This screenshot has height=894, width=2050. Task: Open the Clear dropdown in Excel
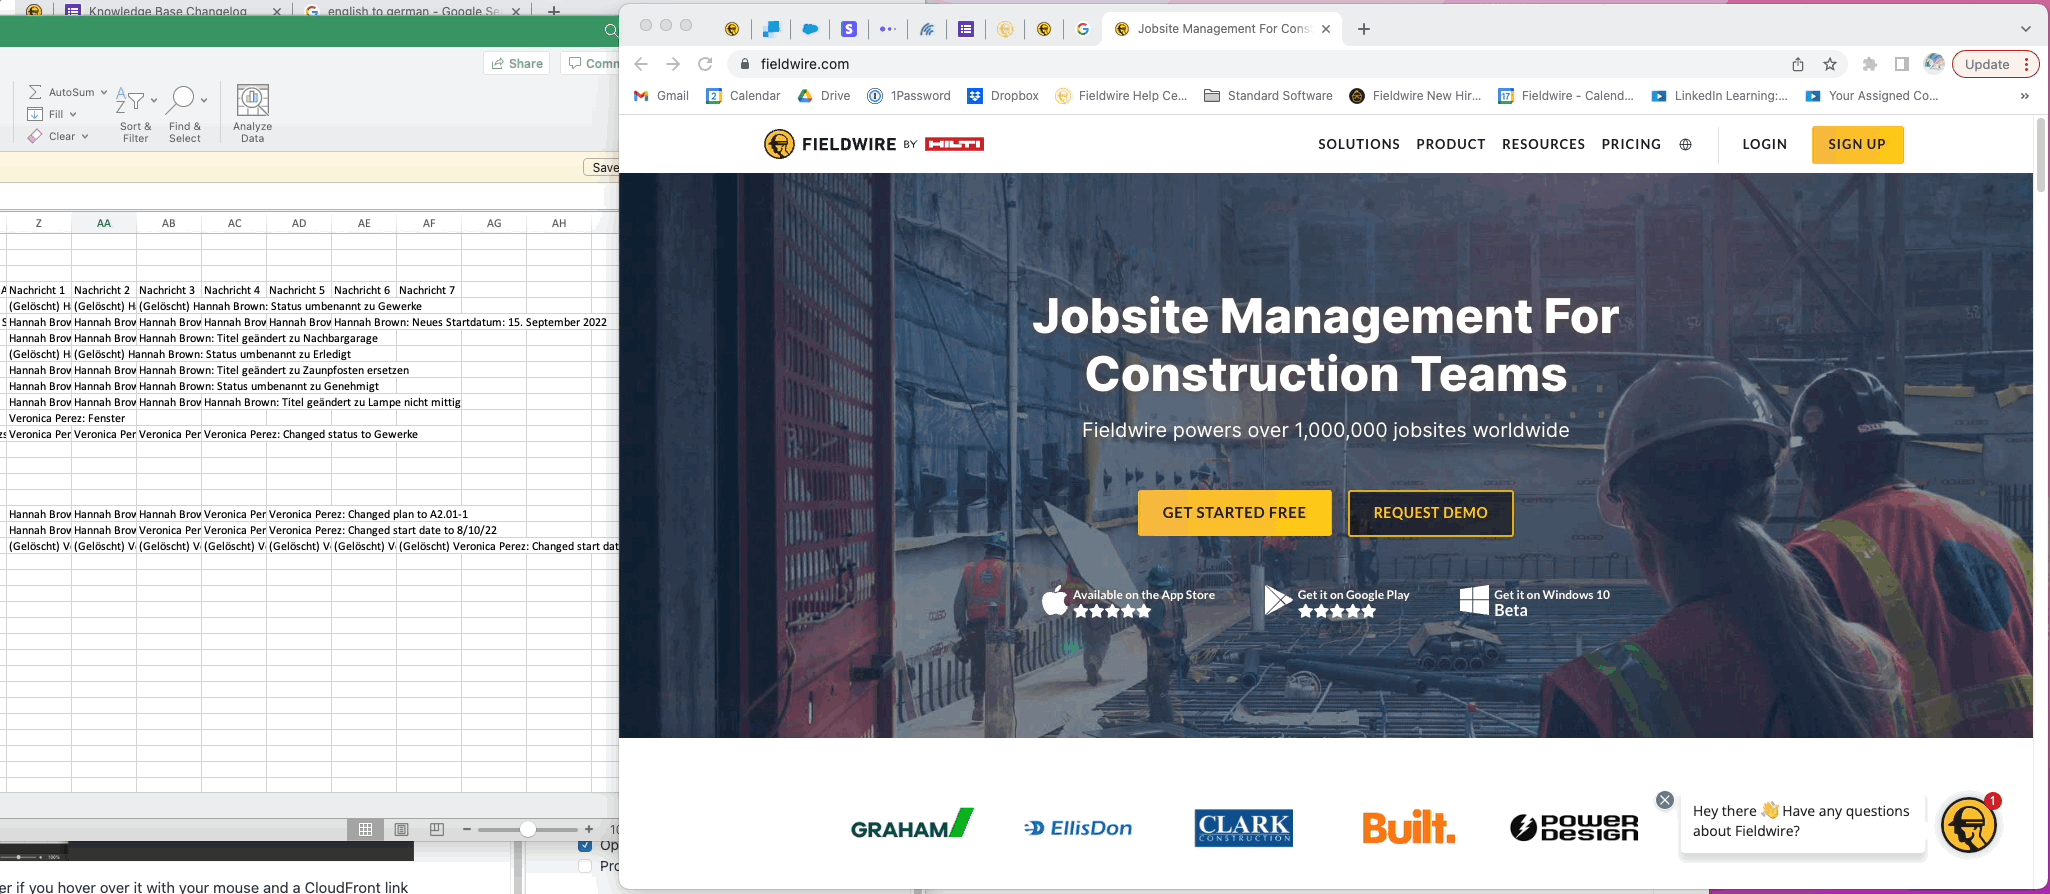pyautogui.click(x=58, y=136)
